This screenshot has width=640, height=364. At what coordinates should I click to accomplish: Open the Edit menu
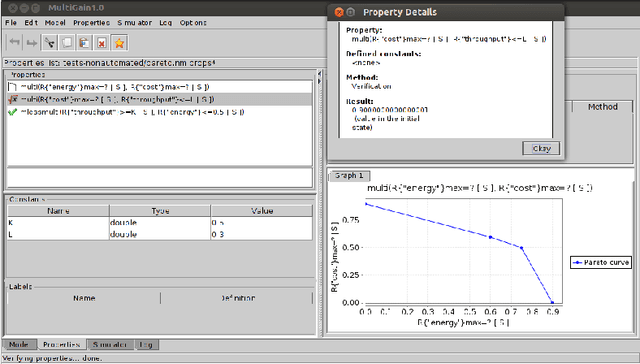31,22
